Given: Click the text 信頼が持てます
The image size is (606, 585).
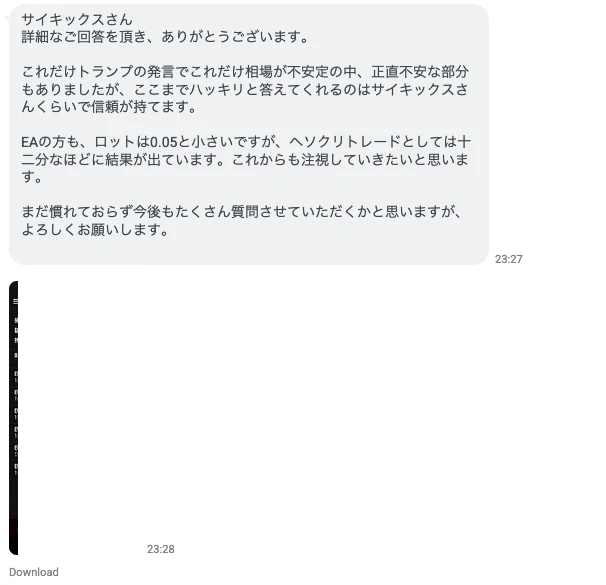Looking at the screenshot, I should pos(140,107).
